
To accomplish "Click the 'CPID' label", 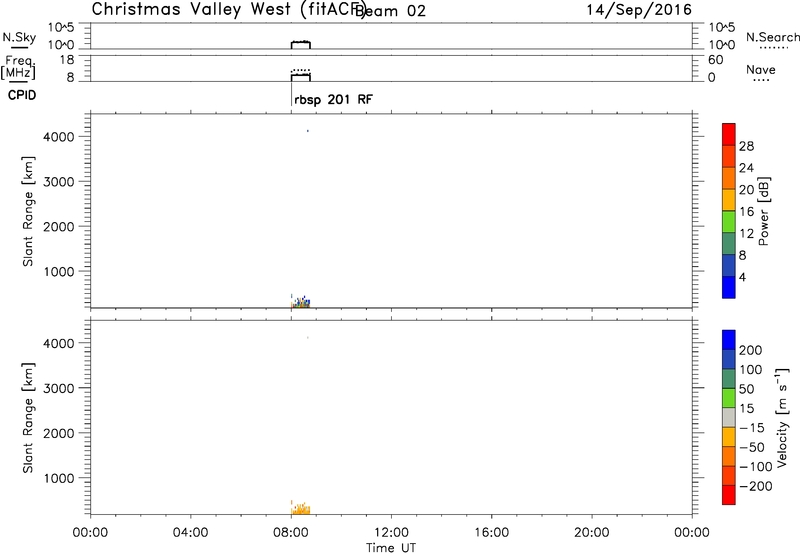I will click(22, 95).
